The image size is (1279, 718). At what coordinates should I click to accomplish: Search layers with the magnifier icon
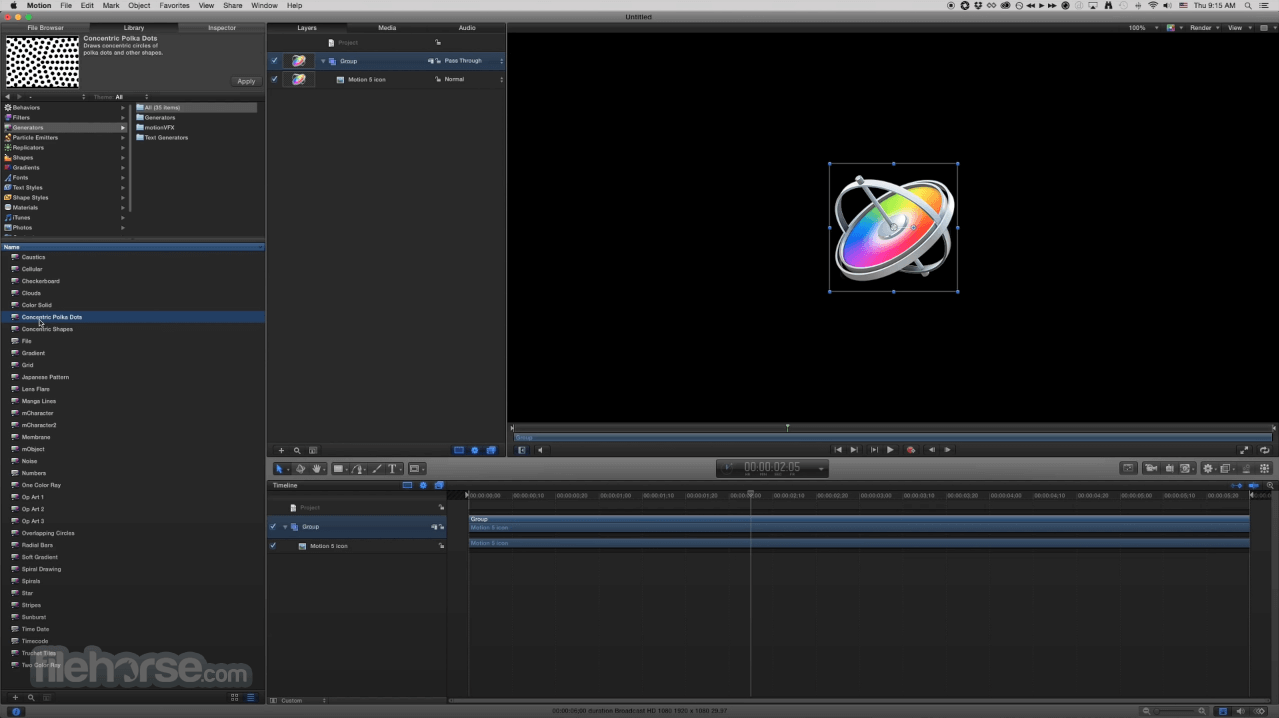(x=297, y=450)
